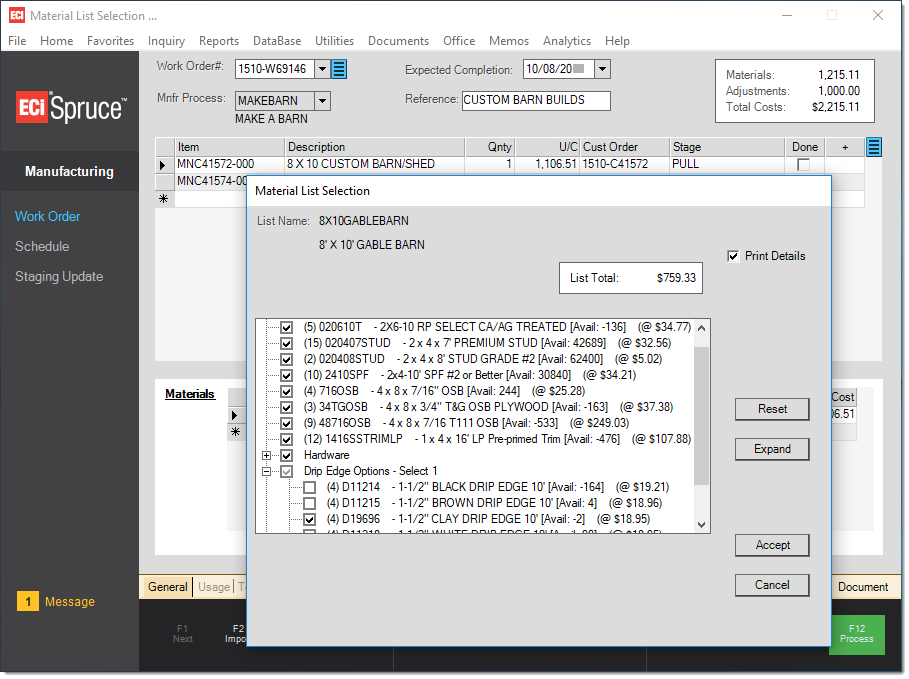Open the DataBase menu
Image resolution: width=909 pixels, height=679 pixels.
click(x=277, y=41)
